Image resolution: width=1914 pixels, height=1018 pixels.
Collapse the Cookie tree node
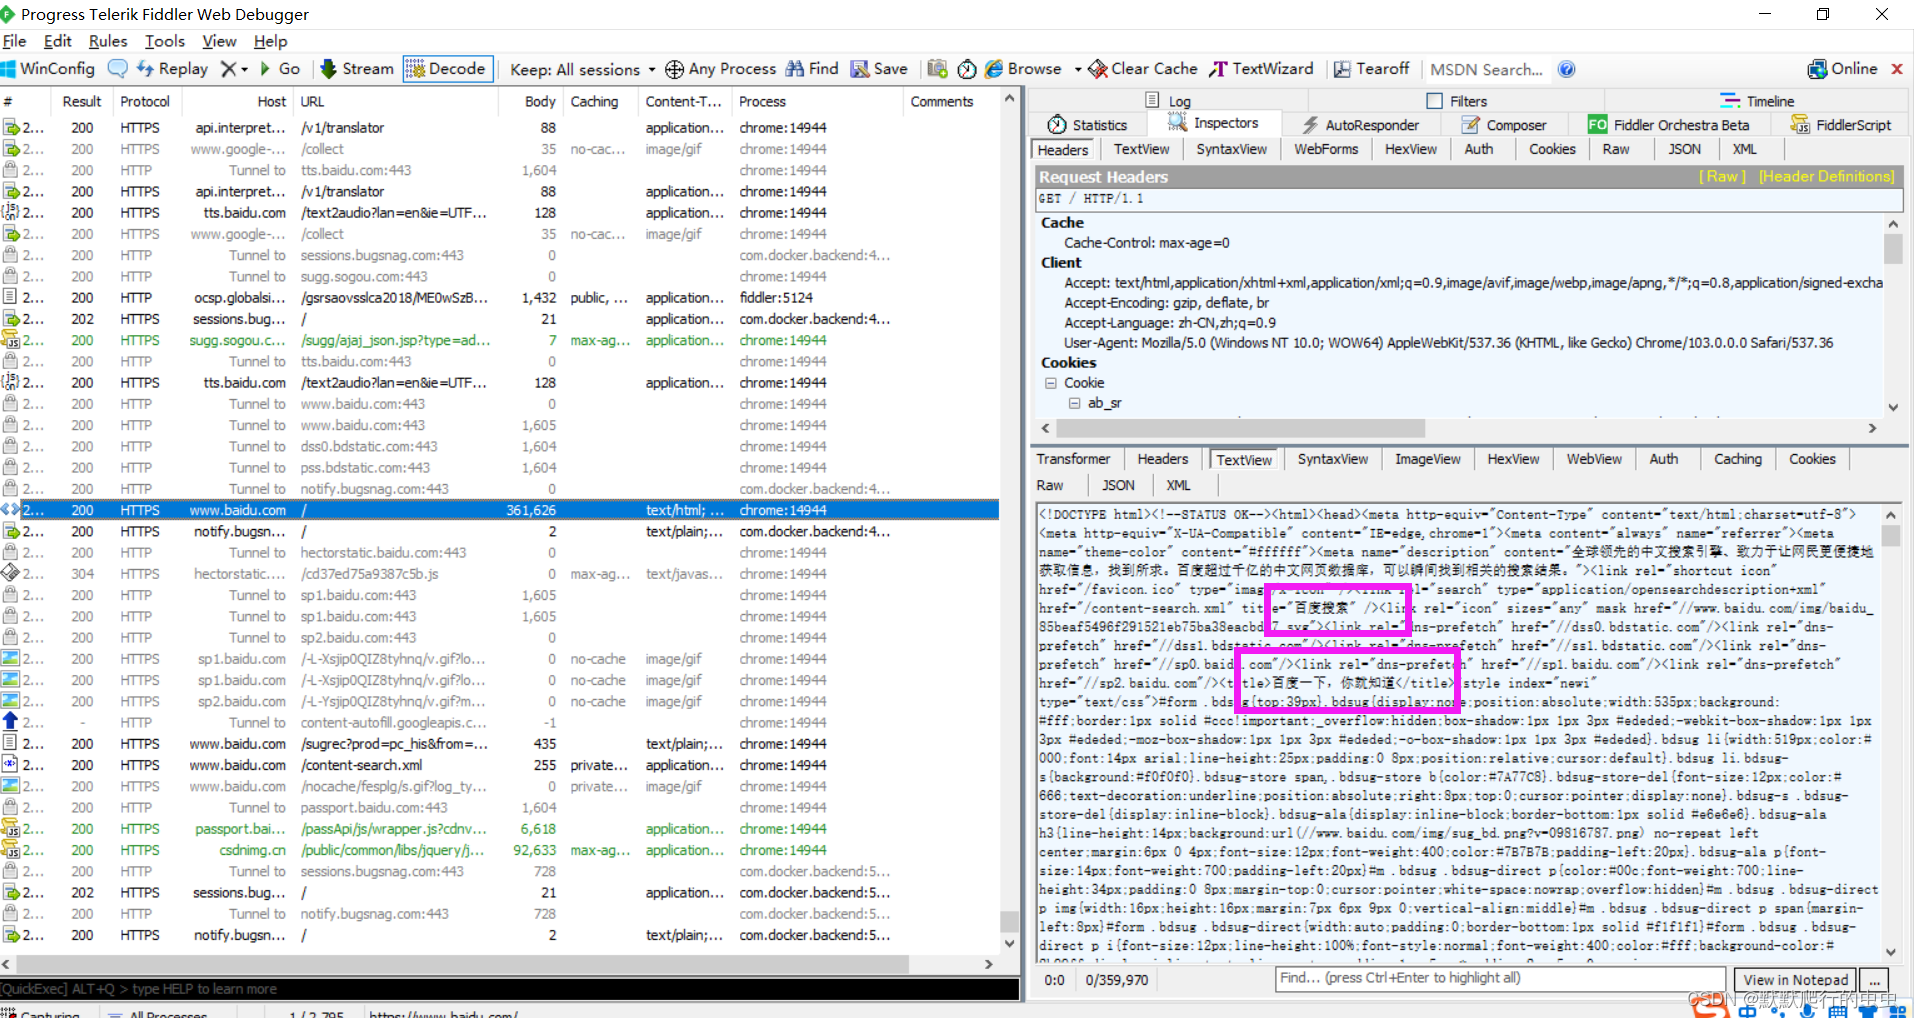pos(1051,383)
